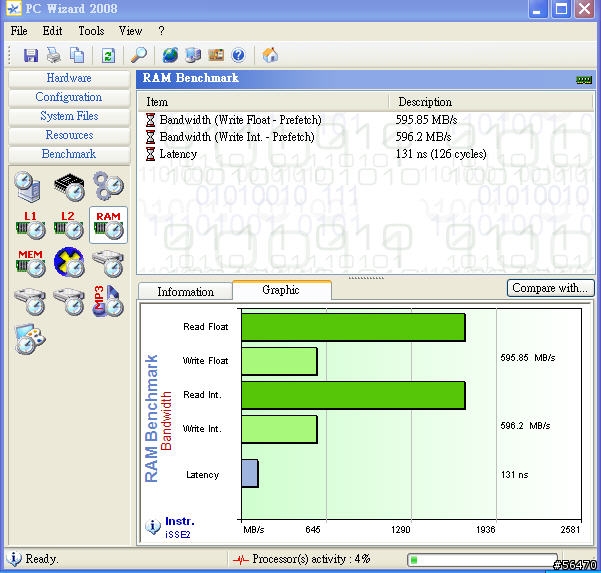Click the globe web update icon
Screen dimensions: 601x573
pos(170,55)
